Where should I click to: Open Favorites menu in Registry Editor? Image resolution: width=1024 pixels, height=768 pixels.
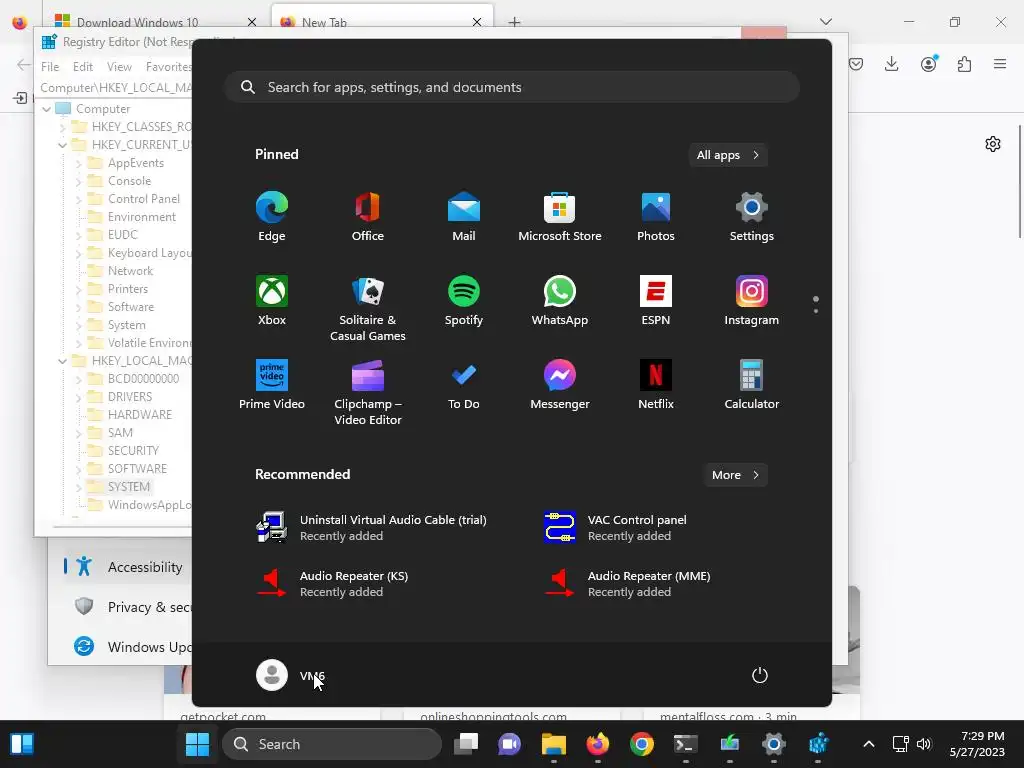click(x=168, y=67)
